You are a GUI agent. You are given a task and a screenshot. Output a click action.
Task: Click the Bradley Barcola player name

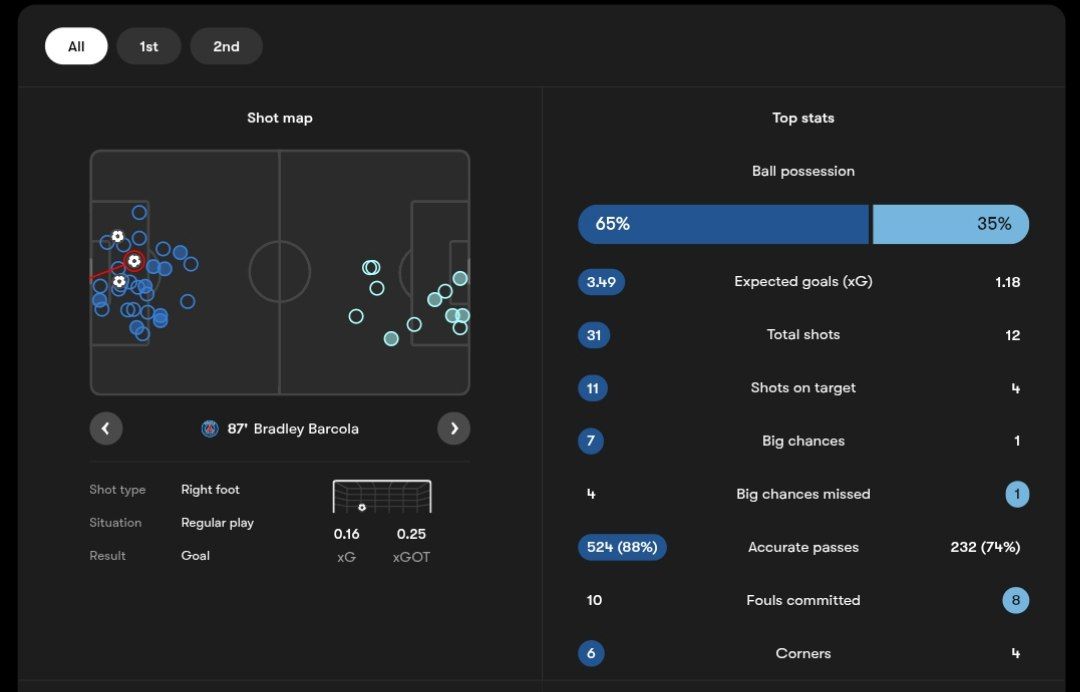[306, 429]
